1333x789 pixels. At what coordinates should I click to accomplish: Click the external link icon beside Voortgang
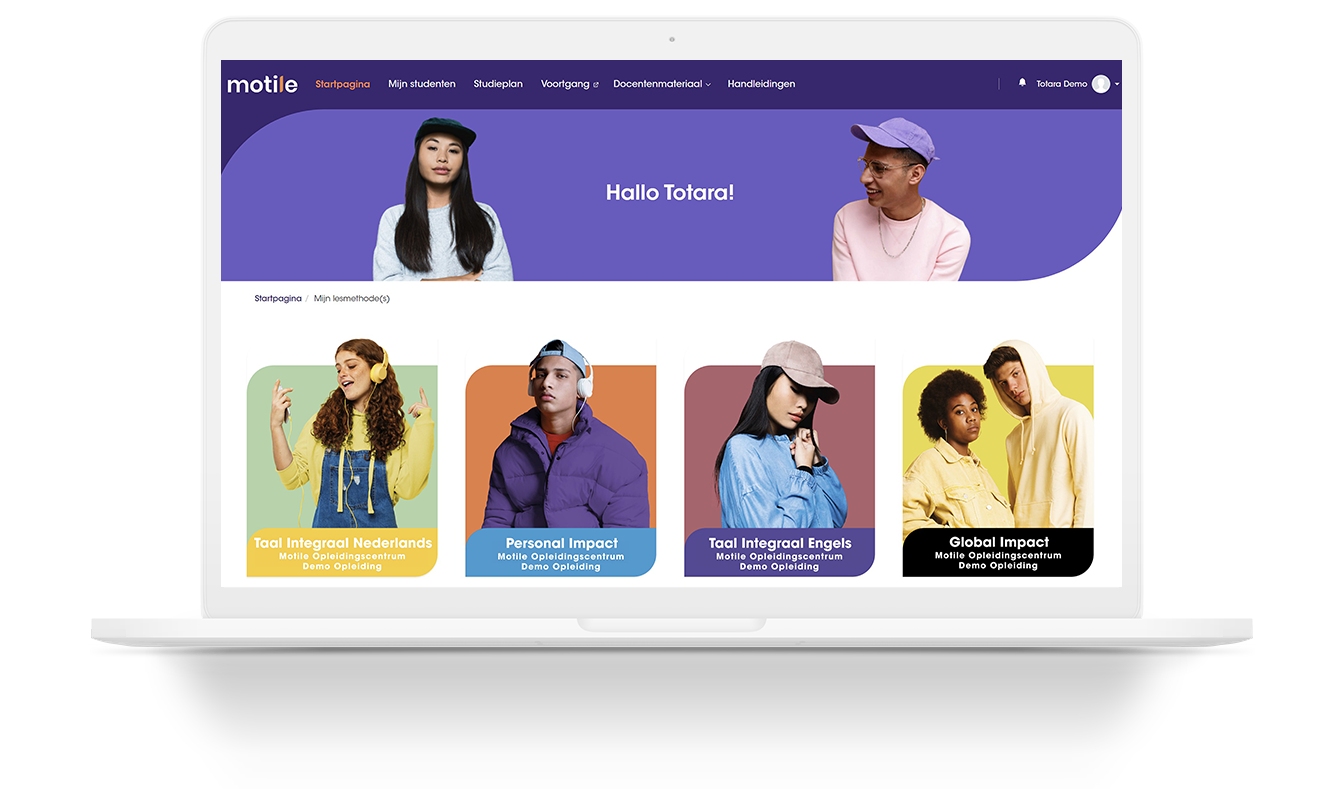coord(596,85)
